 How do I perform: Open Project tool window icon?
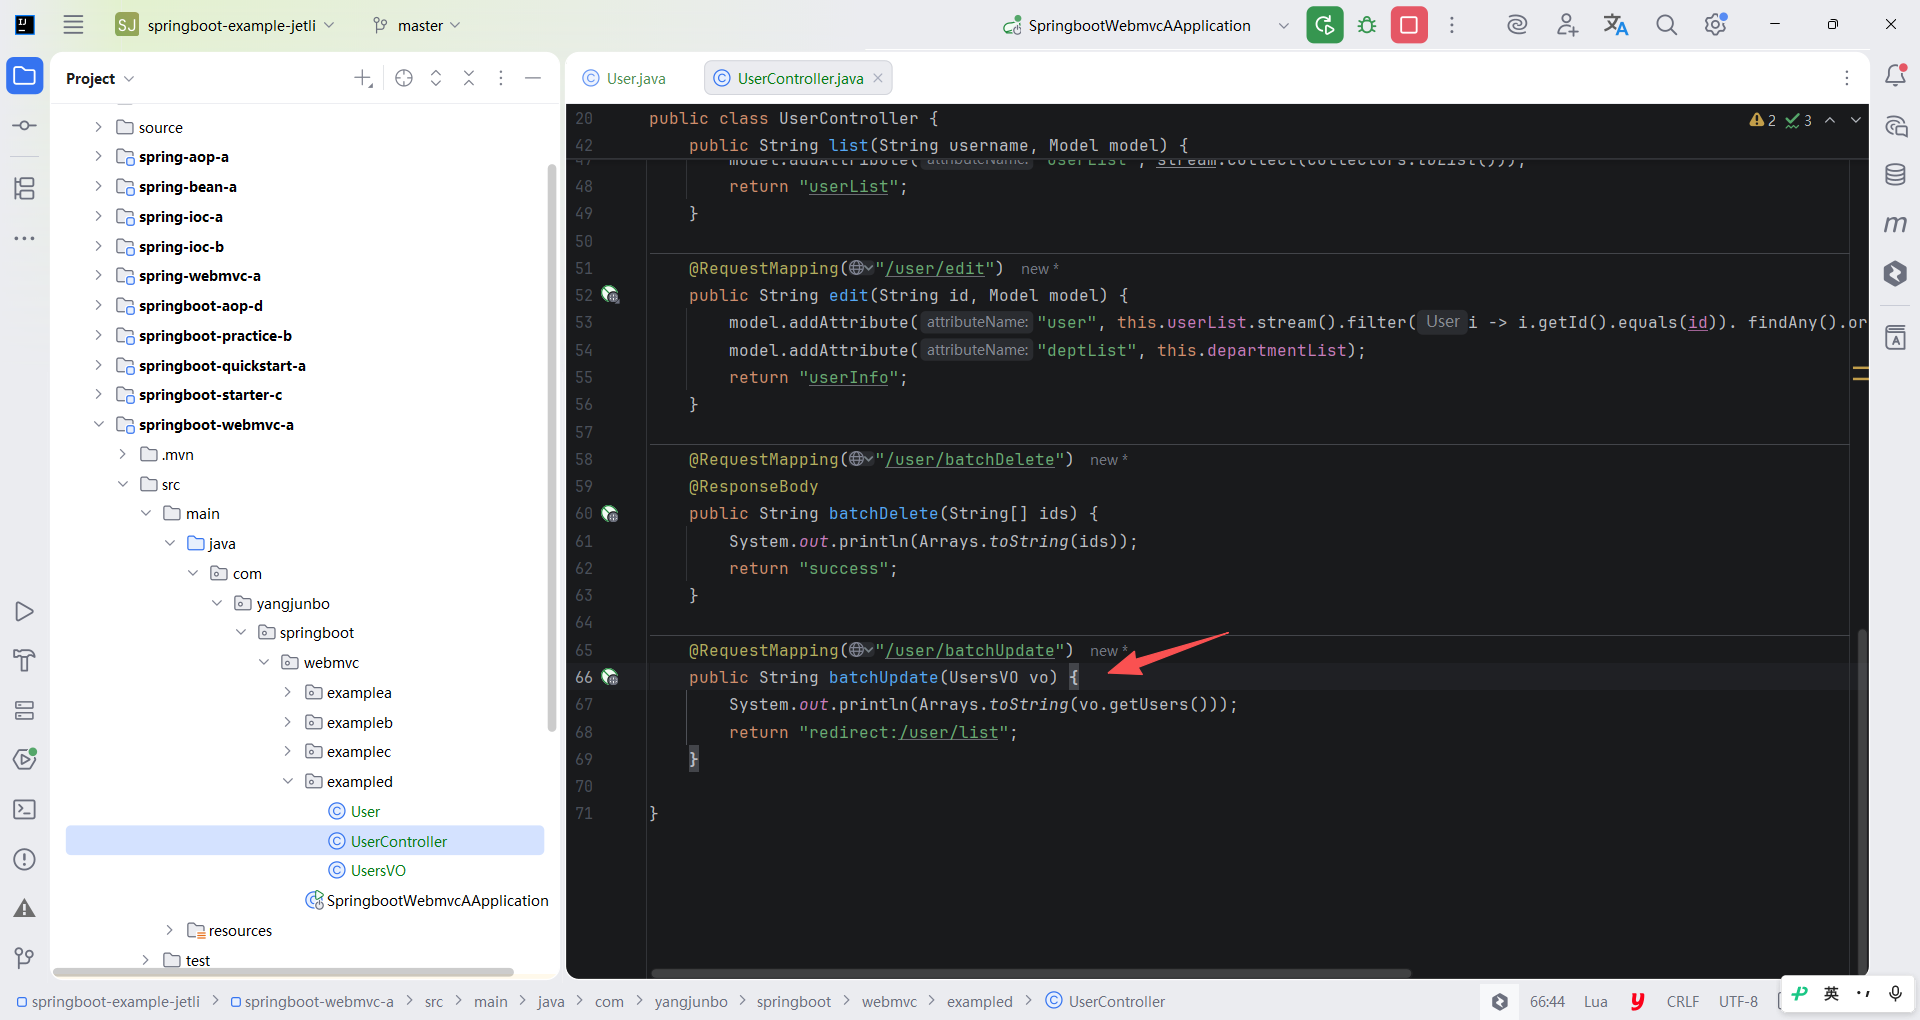[25, 76]
